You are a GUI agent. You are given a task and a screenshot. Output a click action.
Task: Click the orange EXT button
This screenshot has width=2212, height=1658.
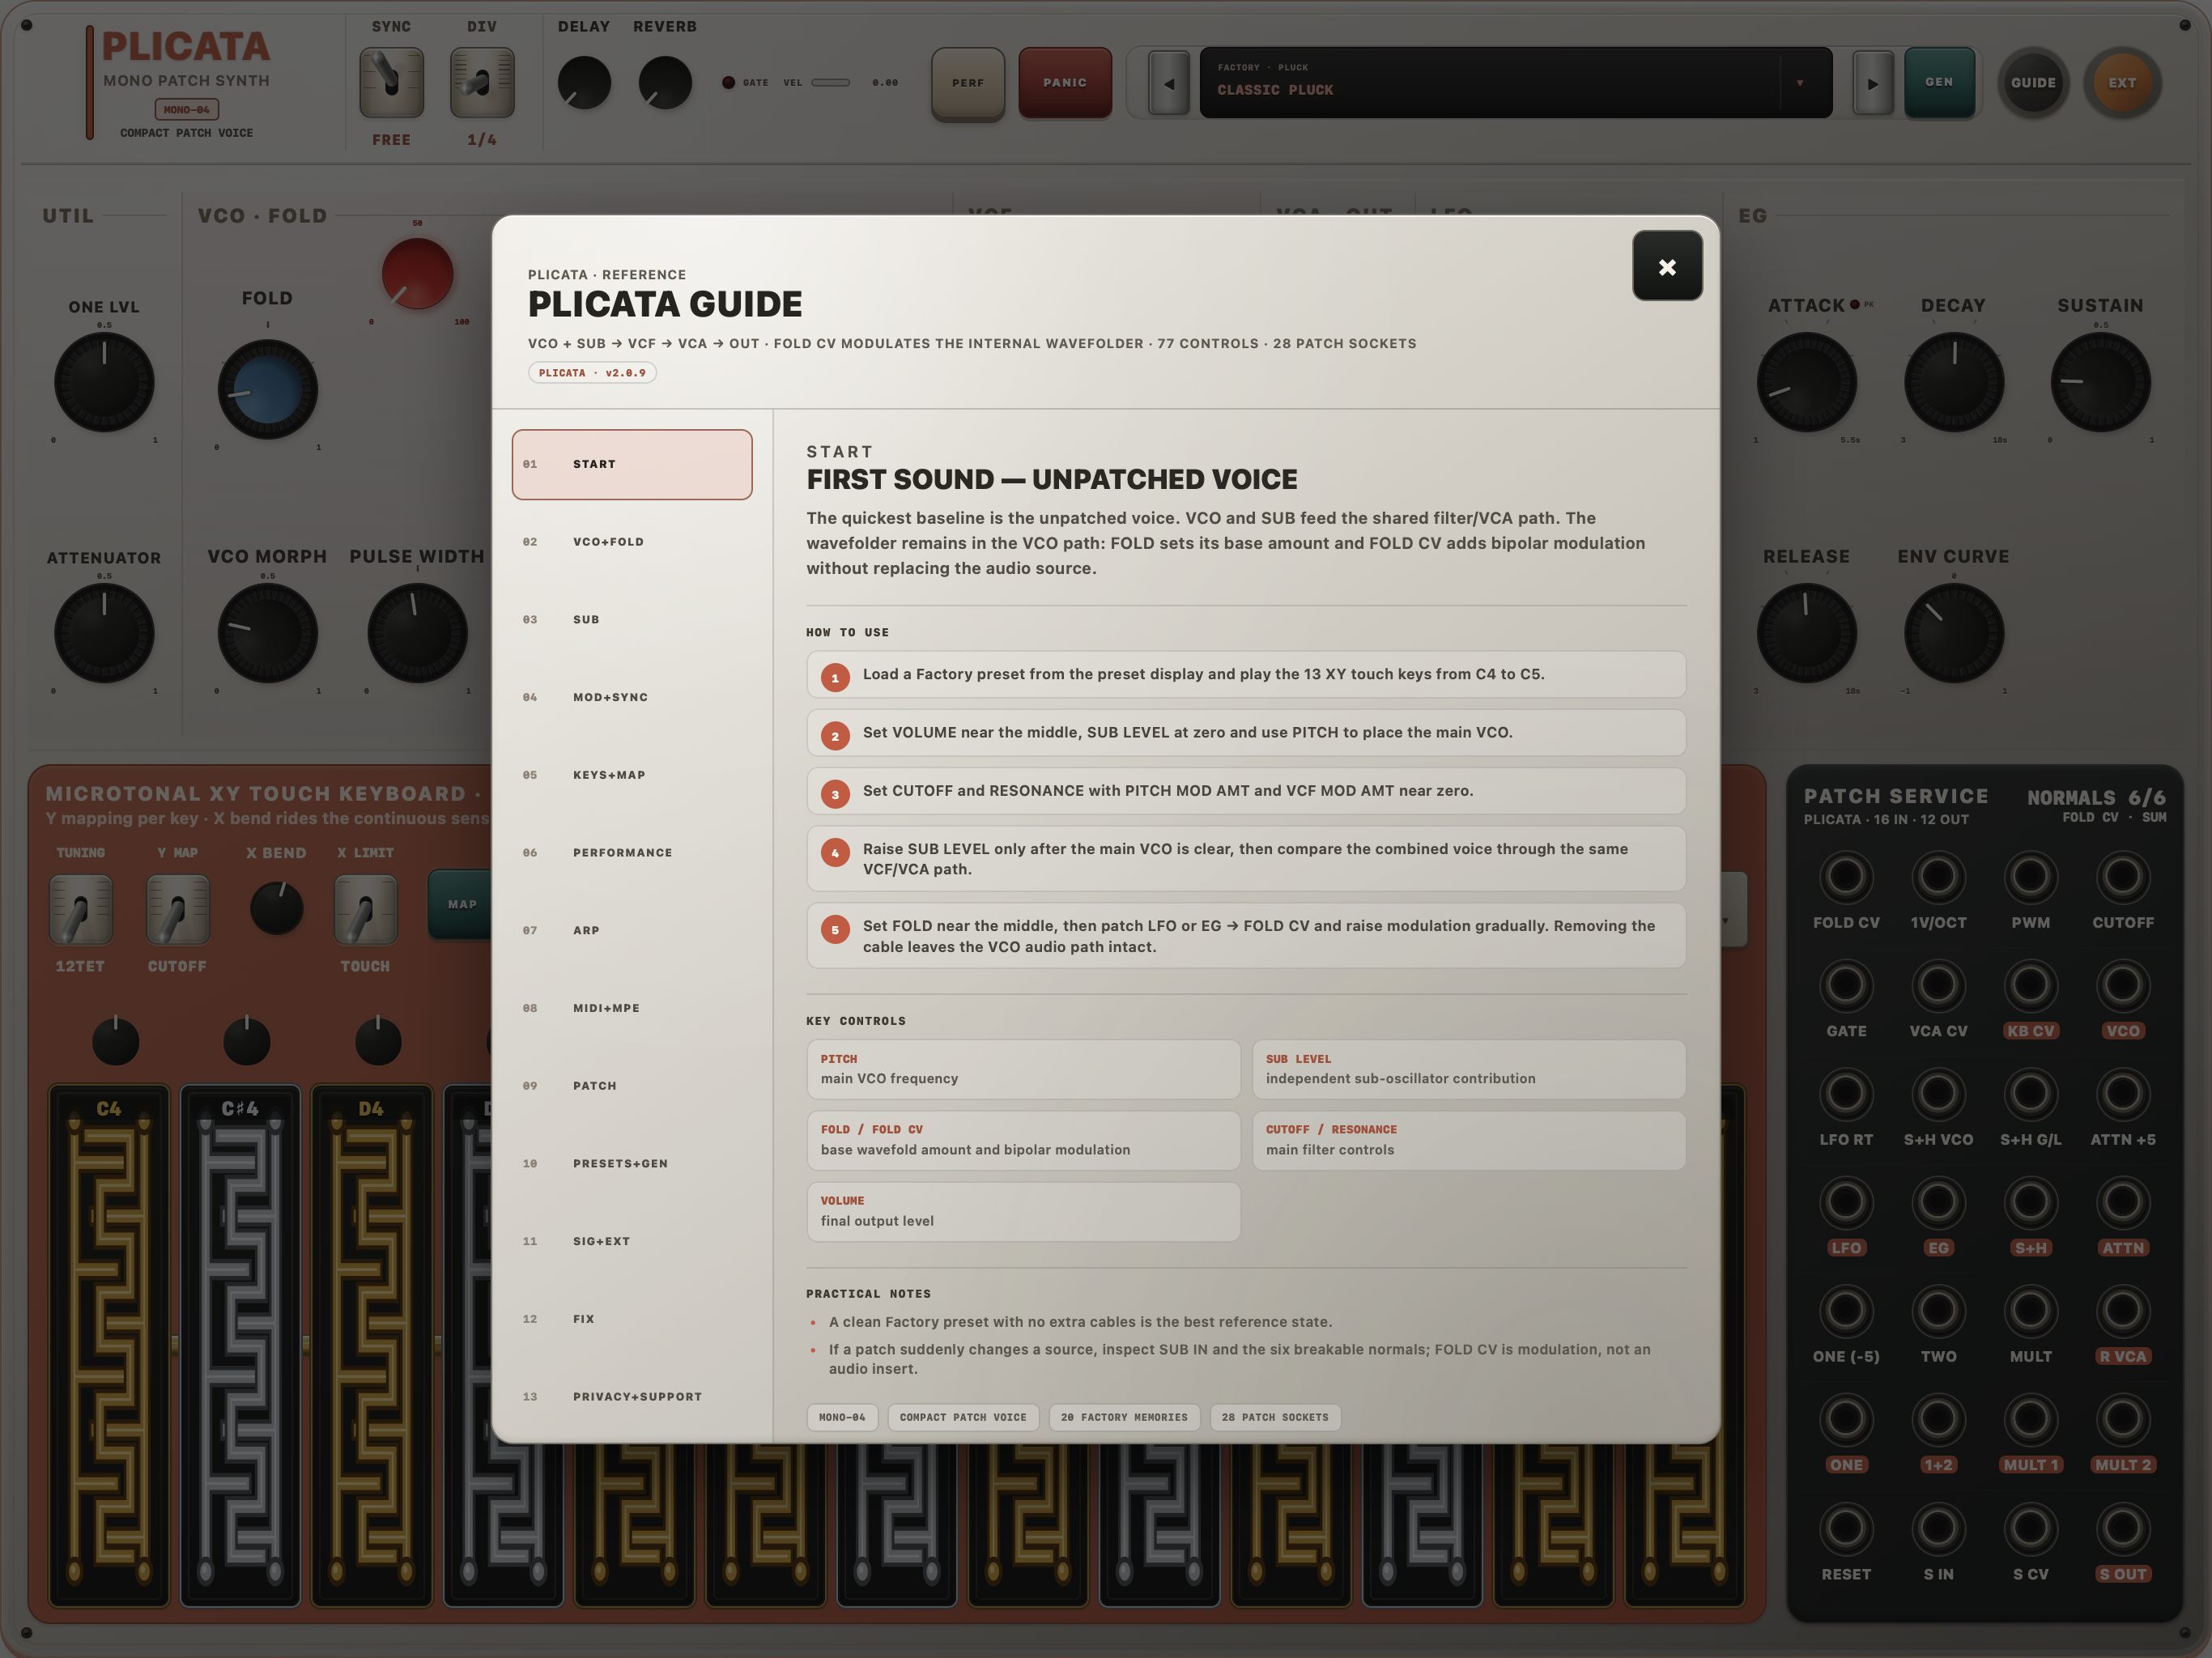coord(2122,83)
